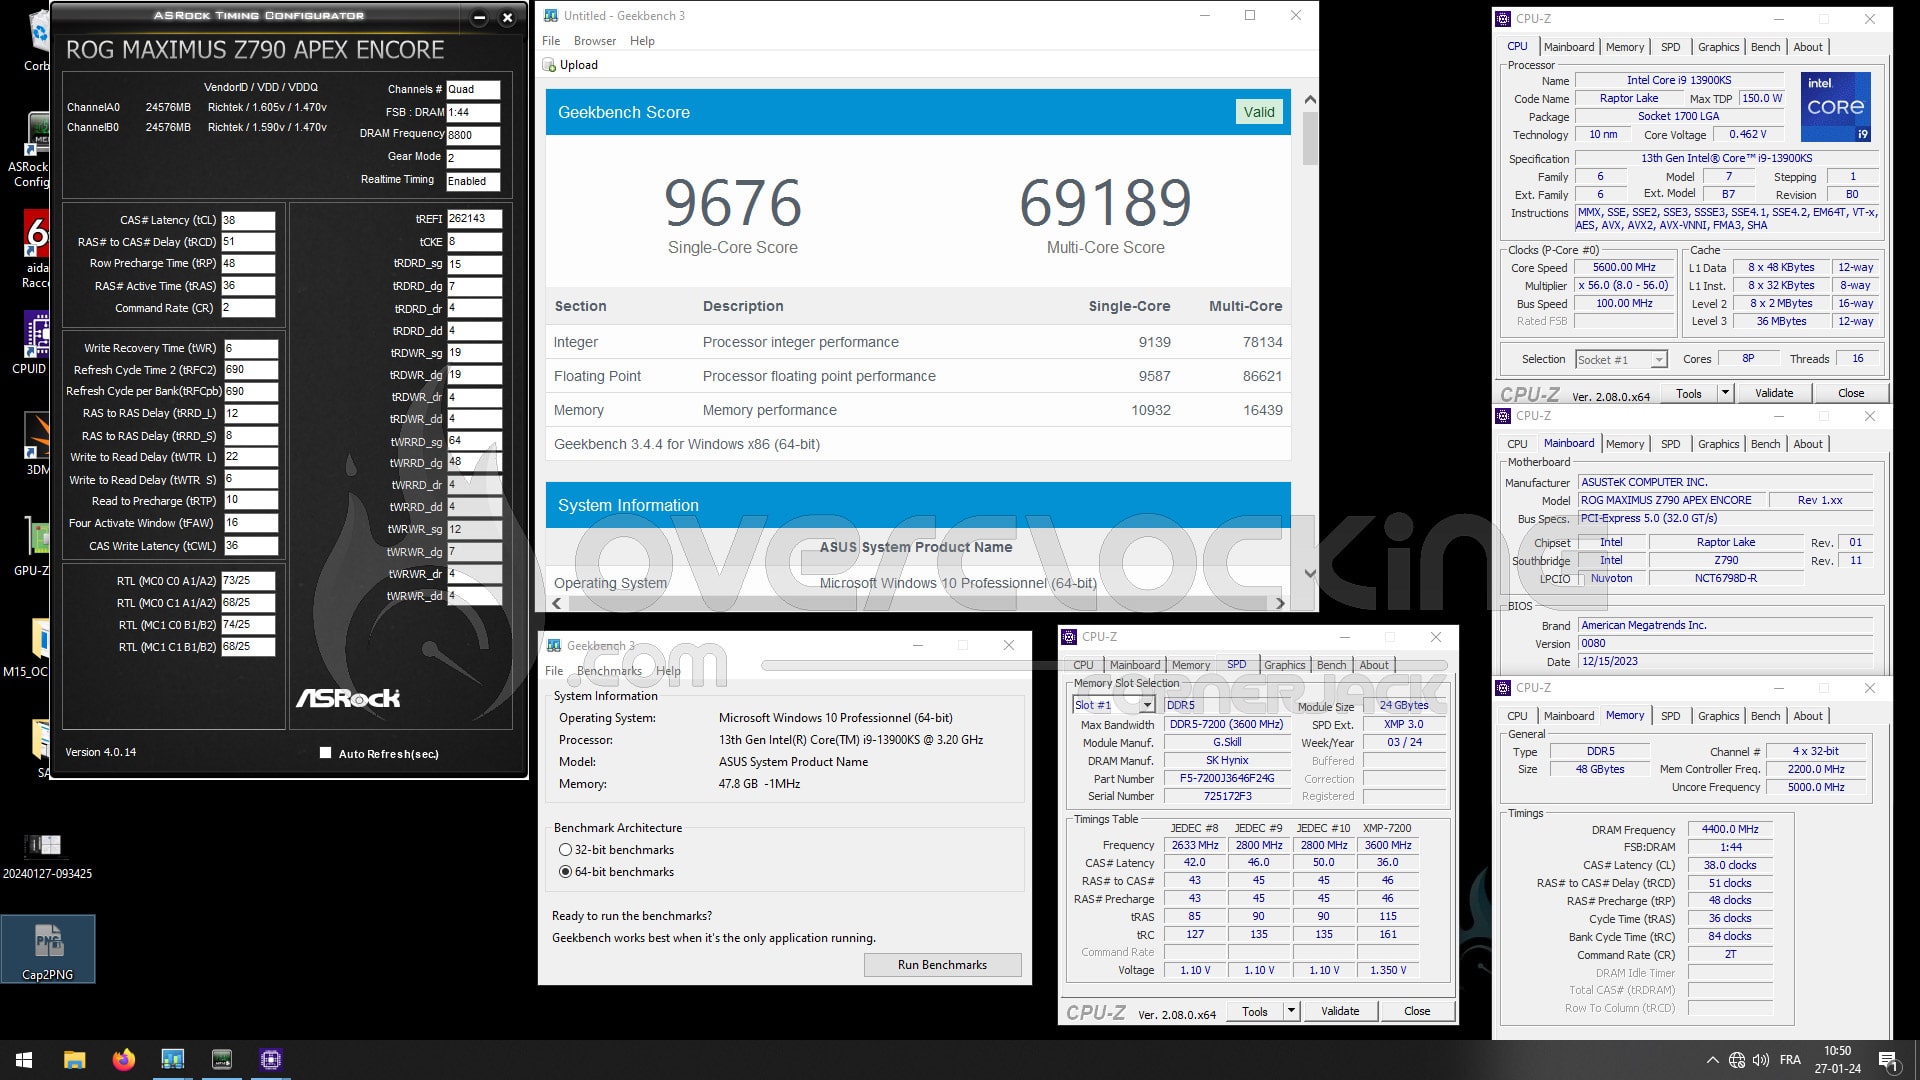Open the 3DM desktop shortcut
The width and height of the screenshot is (1920, 1080).
[38, 443]
